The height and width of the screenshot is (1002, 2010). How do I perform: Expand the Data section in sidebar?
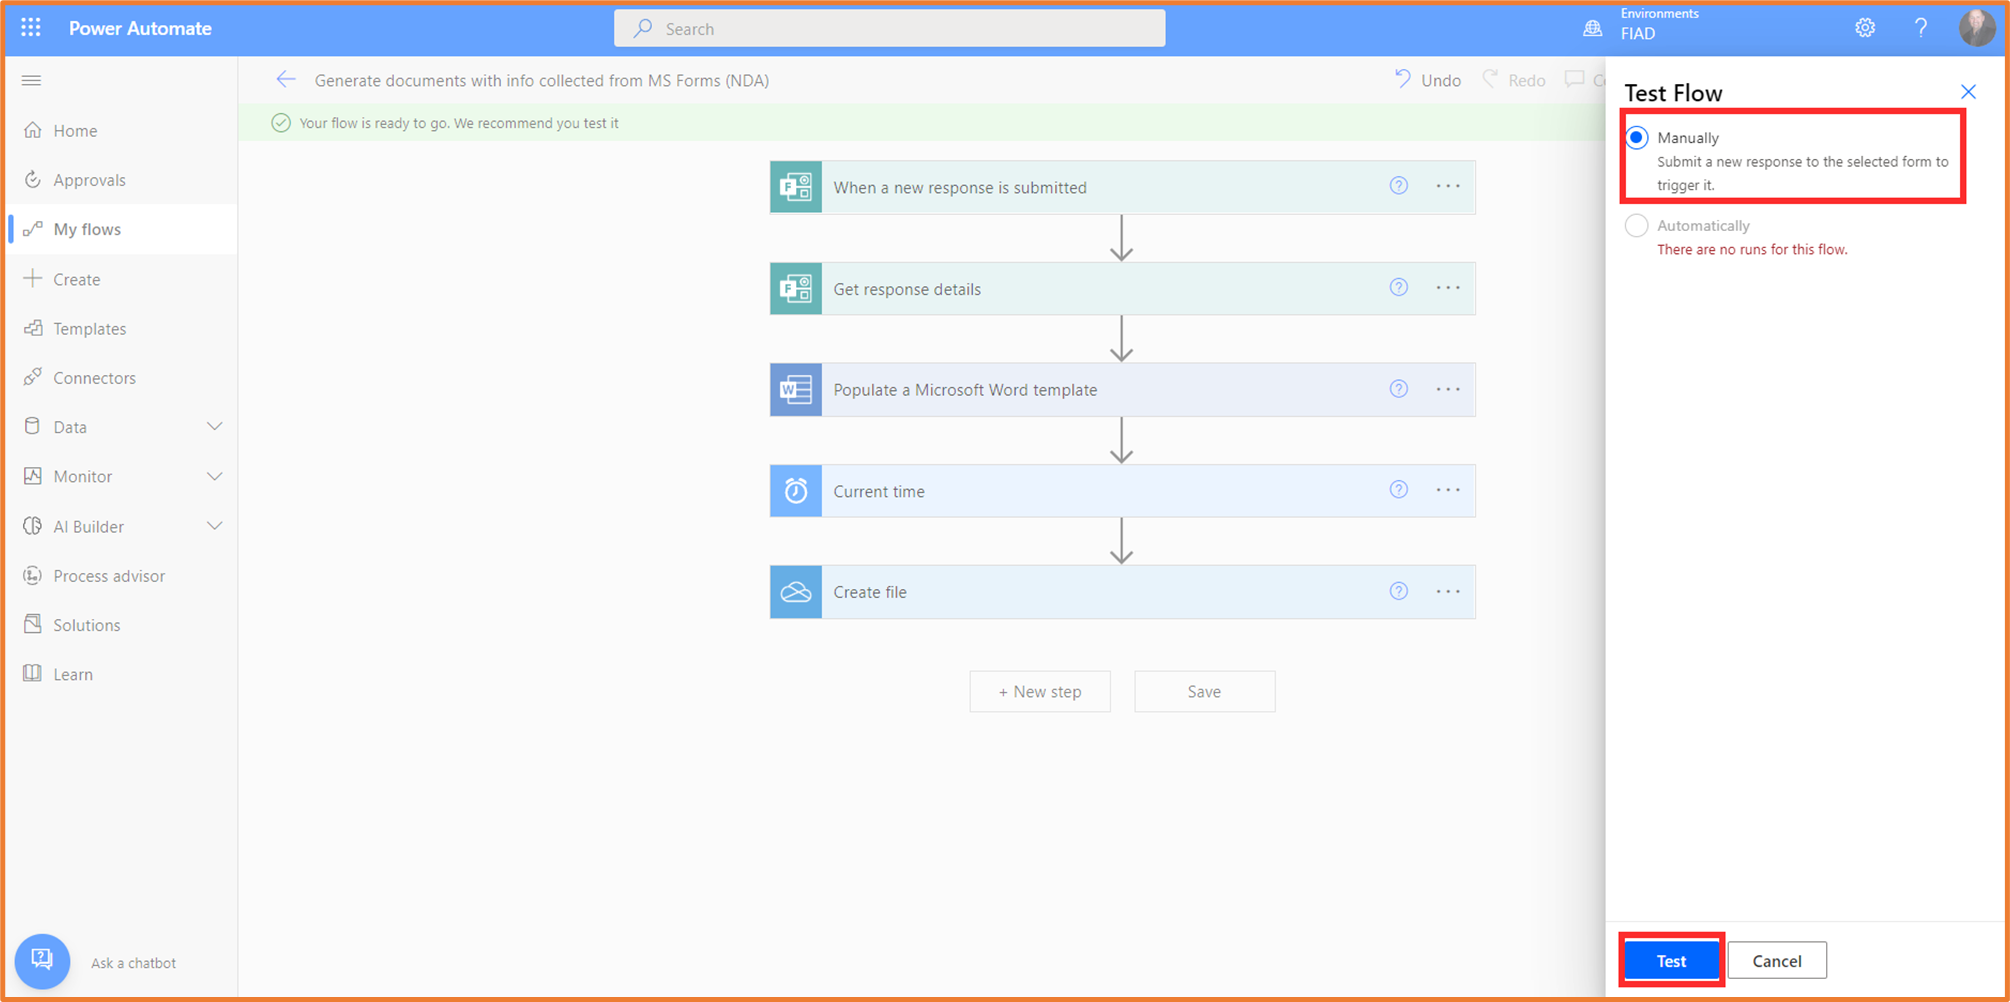point(215,426)
